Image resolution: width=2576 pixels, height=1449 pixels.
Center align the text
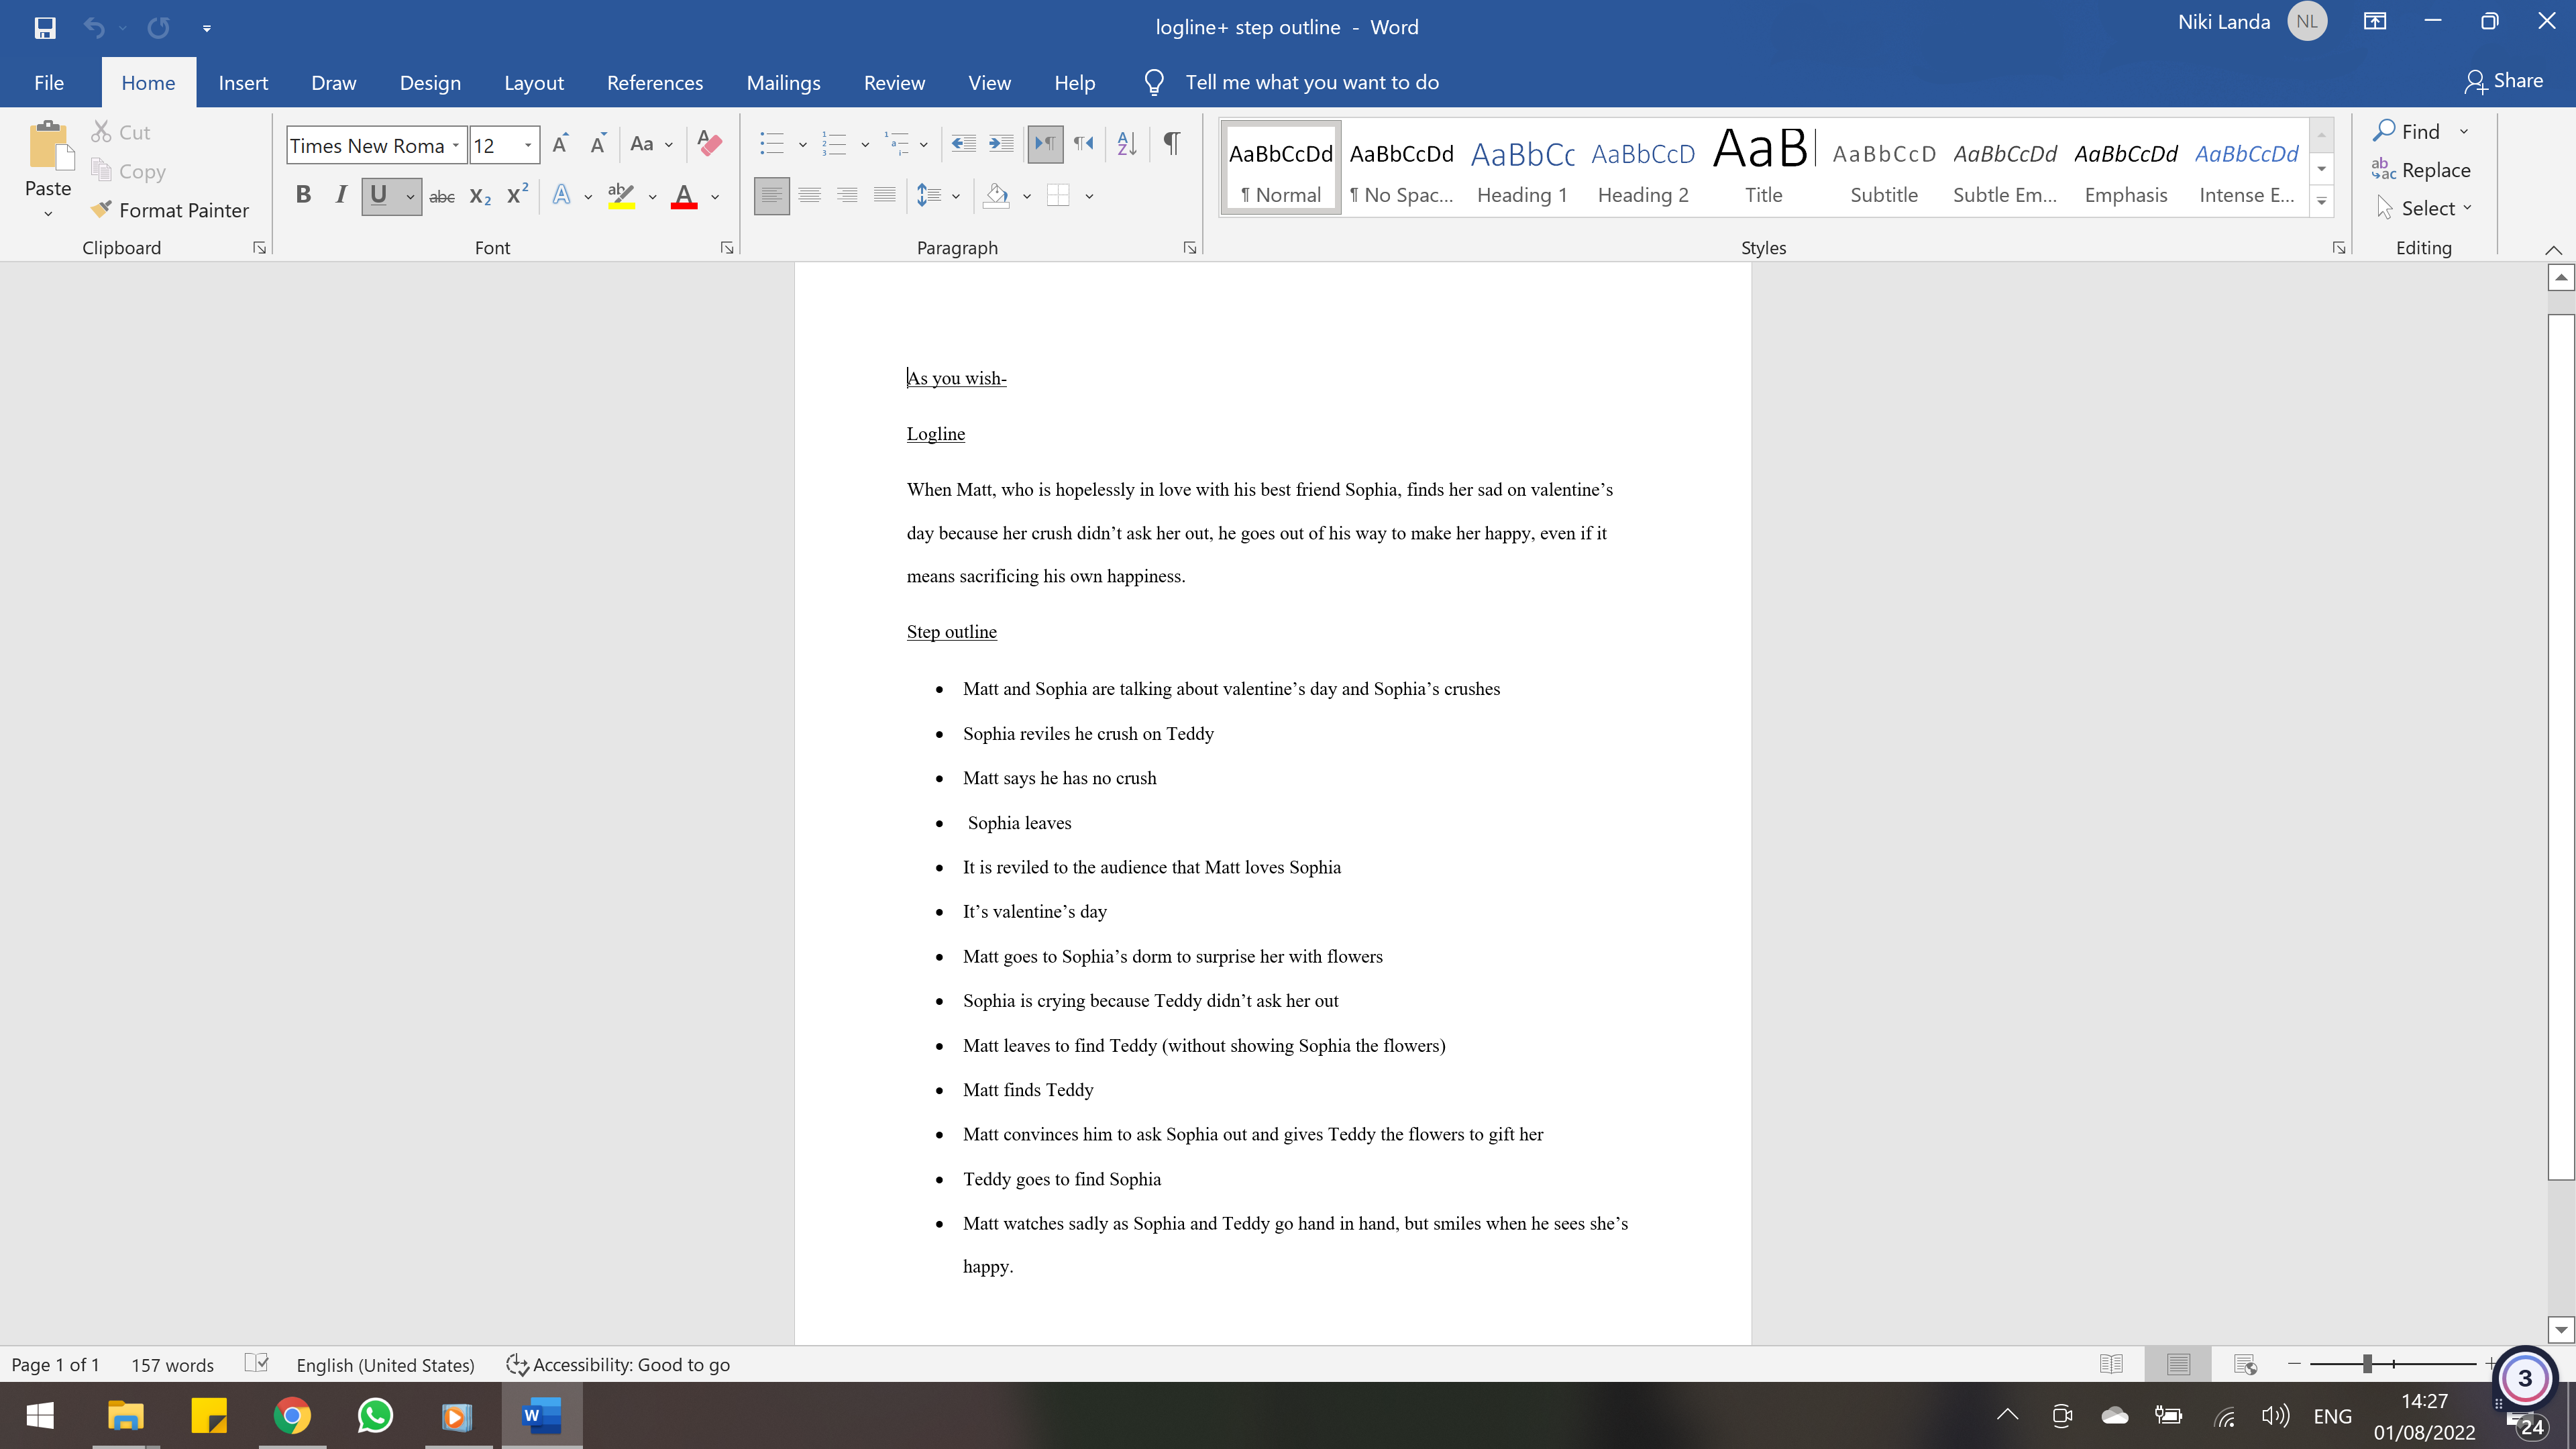pos(809,196)
